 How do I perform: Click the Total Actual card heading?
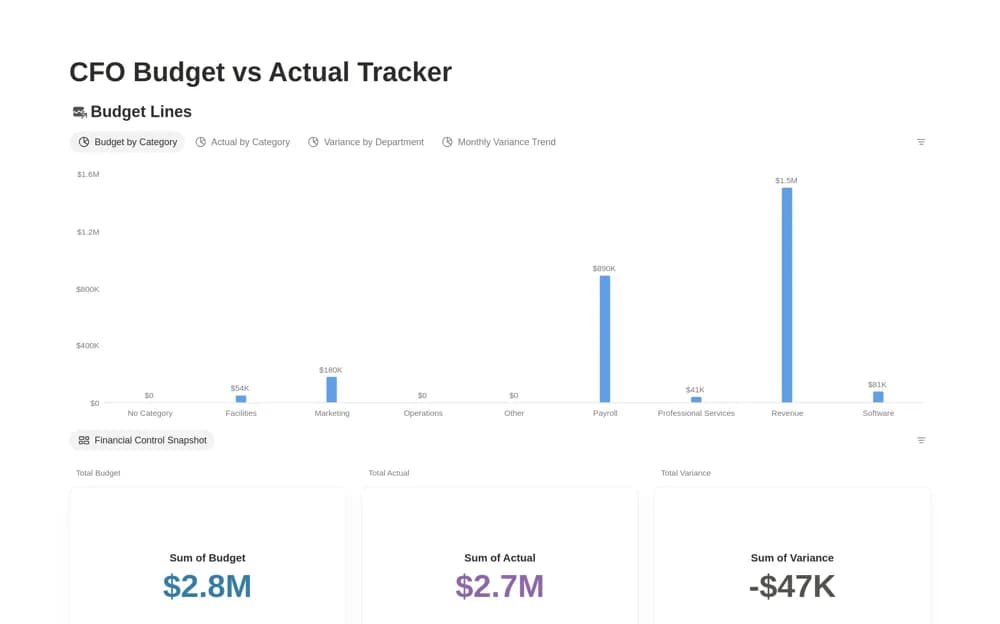tap(389, 473)
